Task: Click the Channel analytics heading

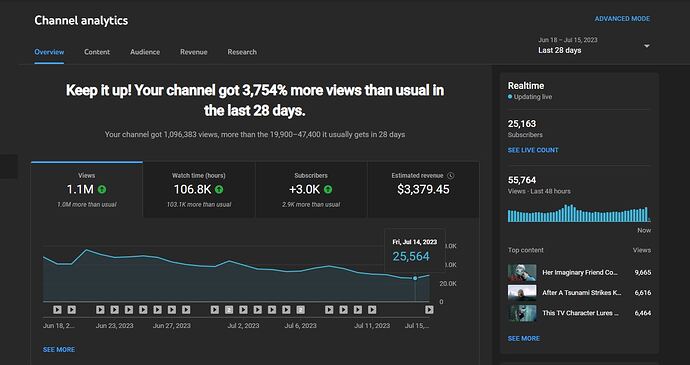Action: coord(81,20)
